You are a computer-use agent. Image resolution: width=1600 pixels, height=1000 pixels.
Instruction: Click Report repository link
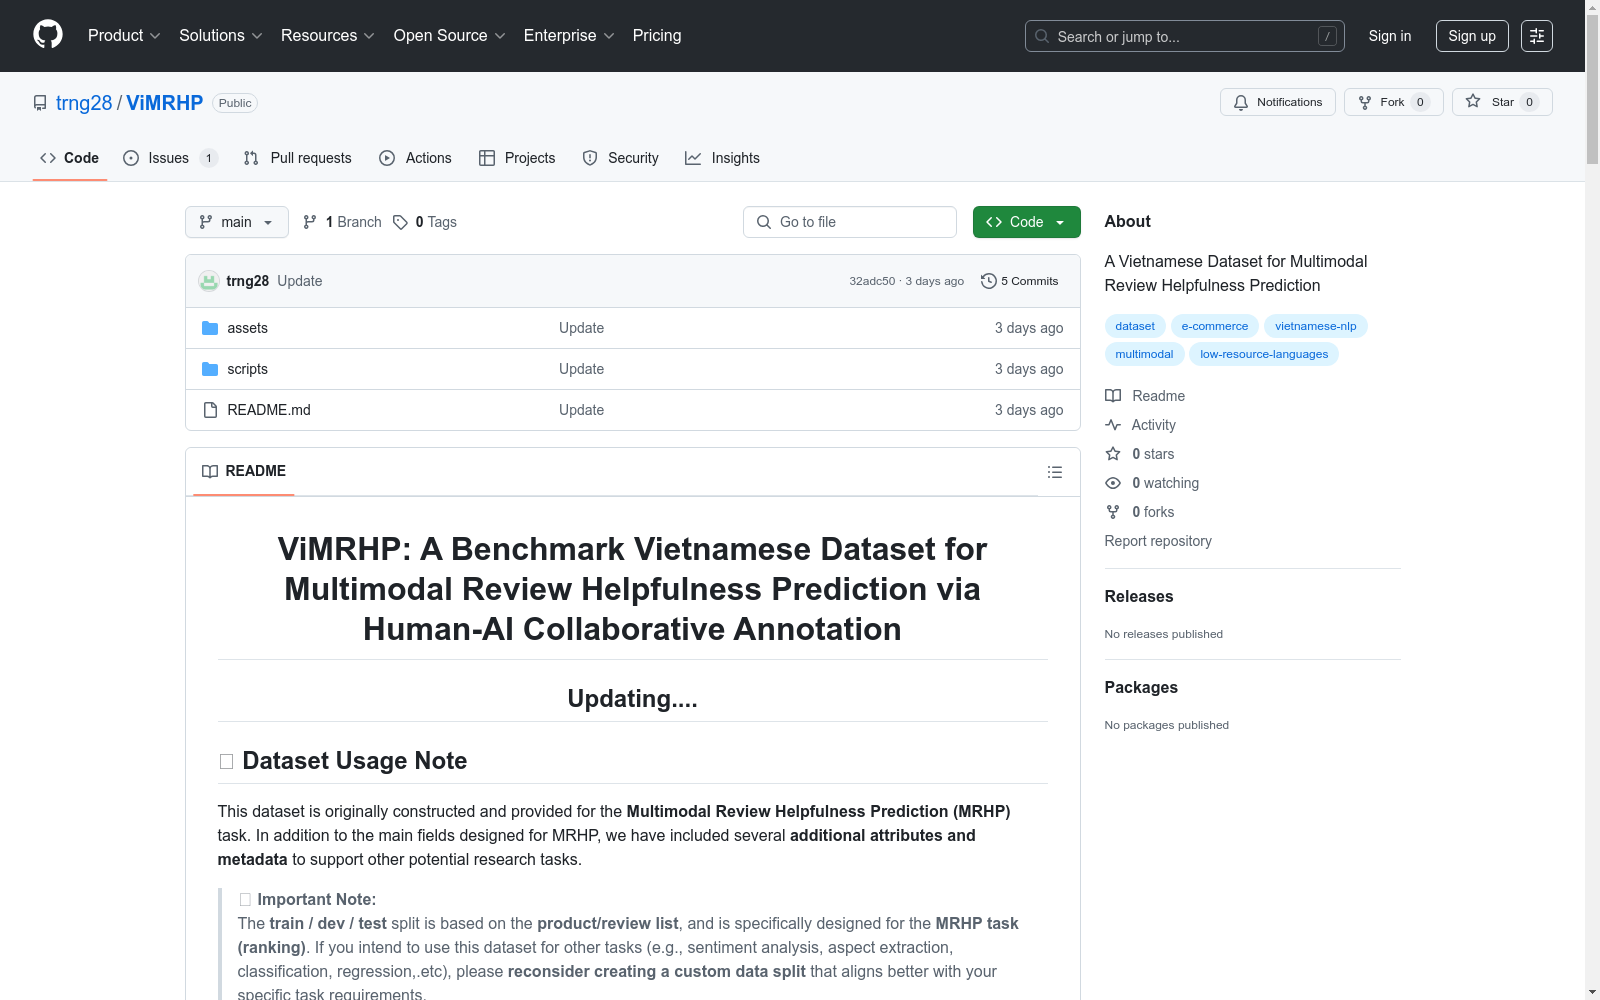pos(1158,541)
